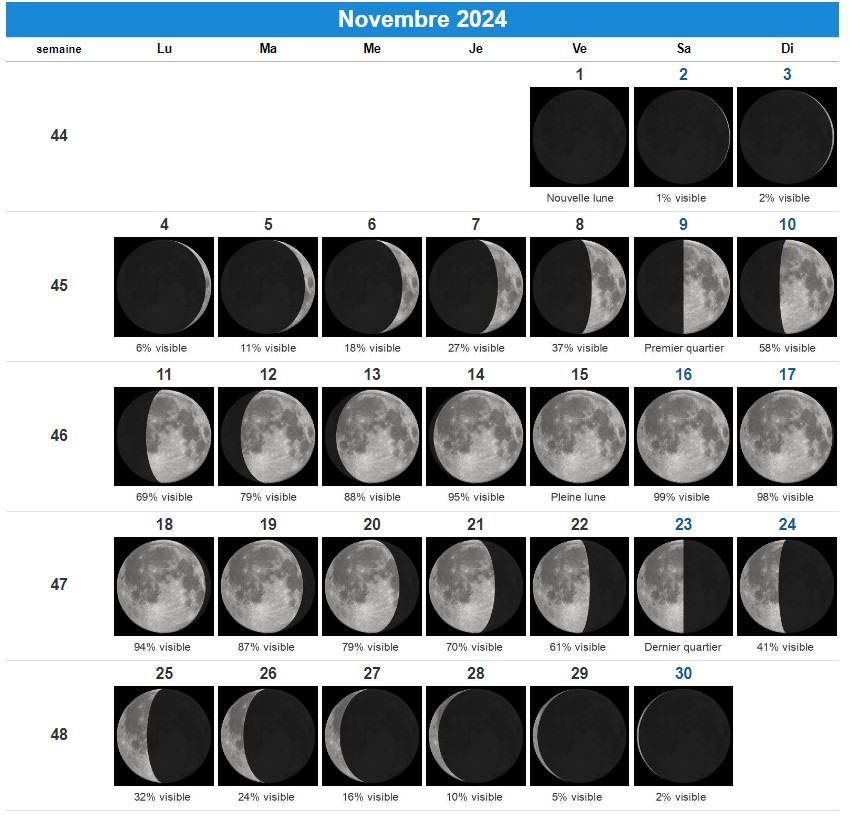Click the 11% visible moon on November 5

(x=268, y=287)
